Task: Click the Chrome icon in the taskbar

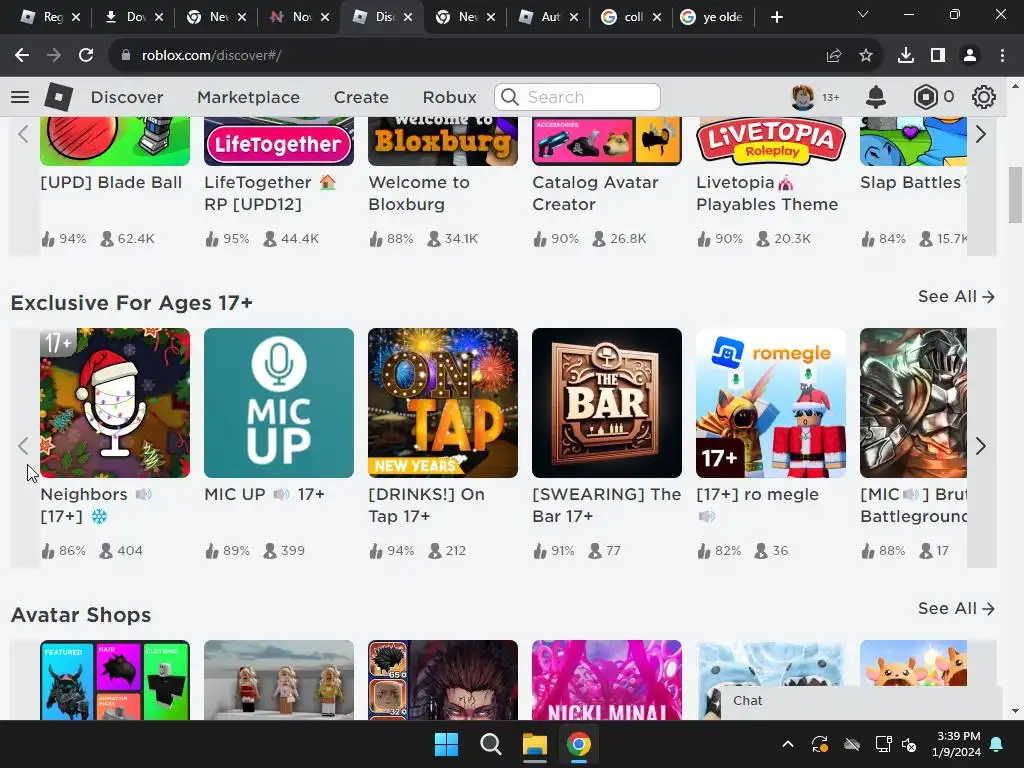Action: (579, 744)
